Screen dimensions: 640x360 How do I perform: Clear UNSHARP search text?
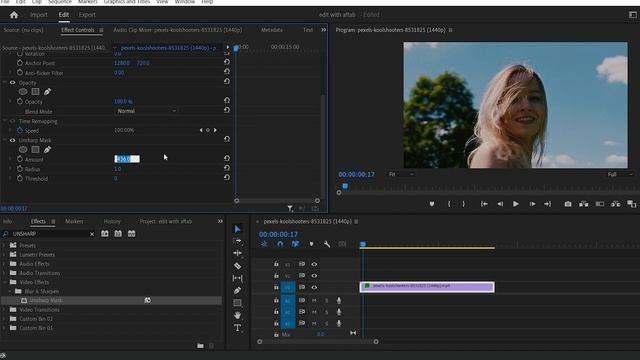tap(92, 234)
